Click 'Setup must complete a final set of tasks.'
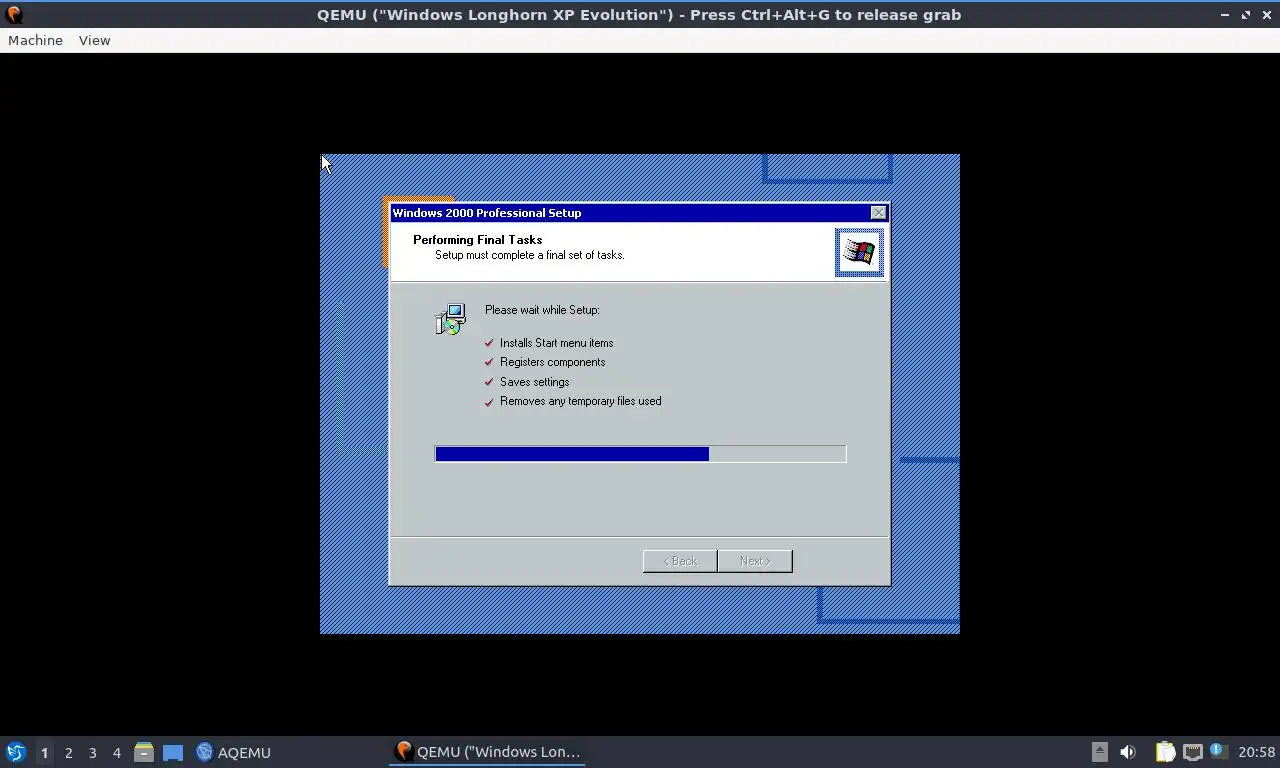This screenshot has height=768, width=1280. (529, 255)
